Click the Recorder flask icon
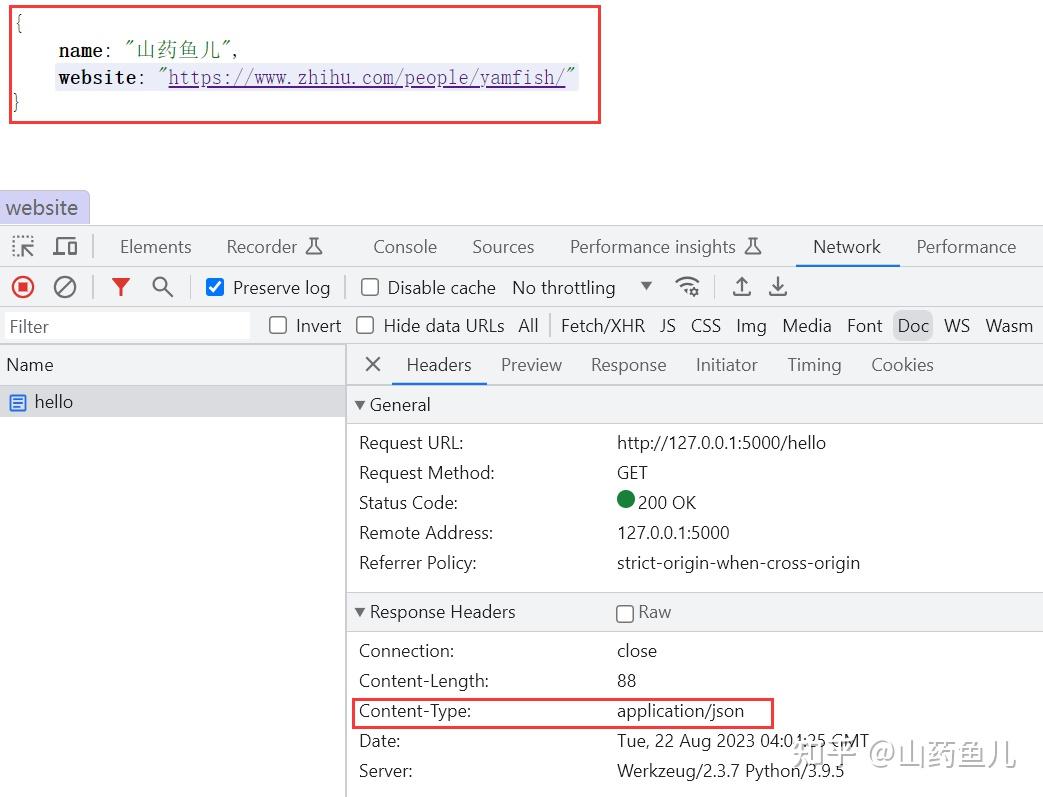The image size is (1043, 797). (314, 246)
